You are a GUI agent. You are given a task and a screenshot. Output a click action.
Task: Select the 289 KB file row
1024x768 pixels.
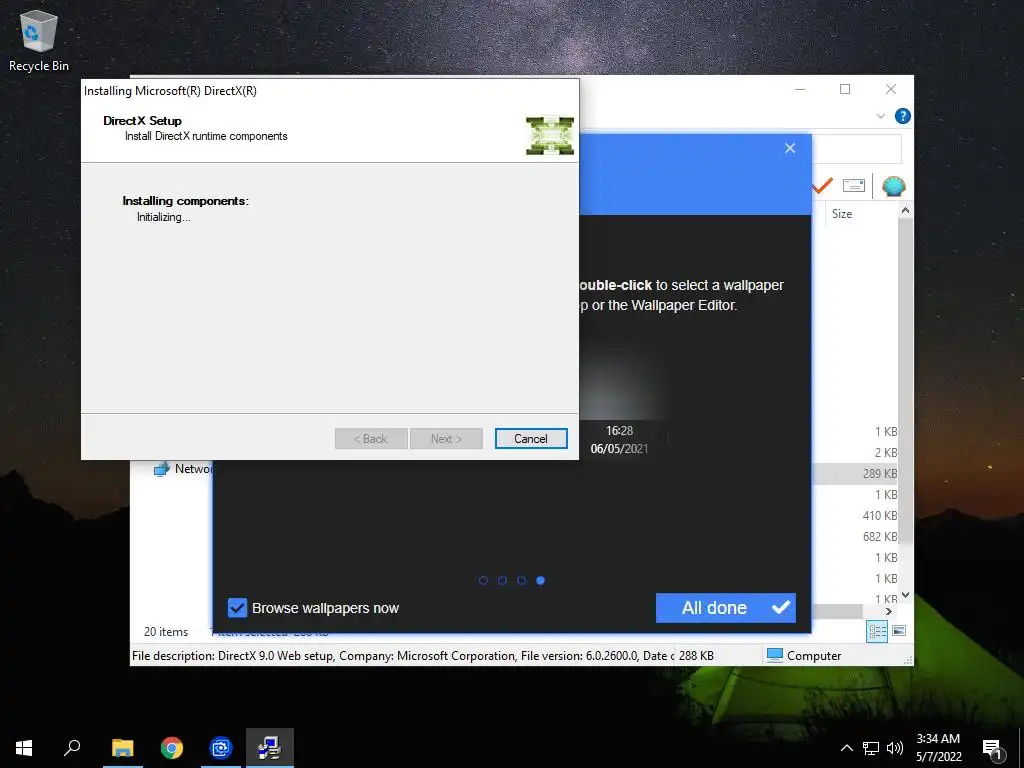tap(856, 473)
